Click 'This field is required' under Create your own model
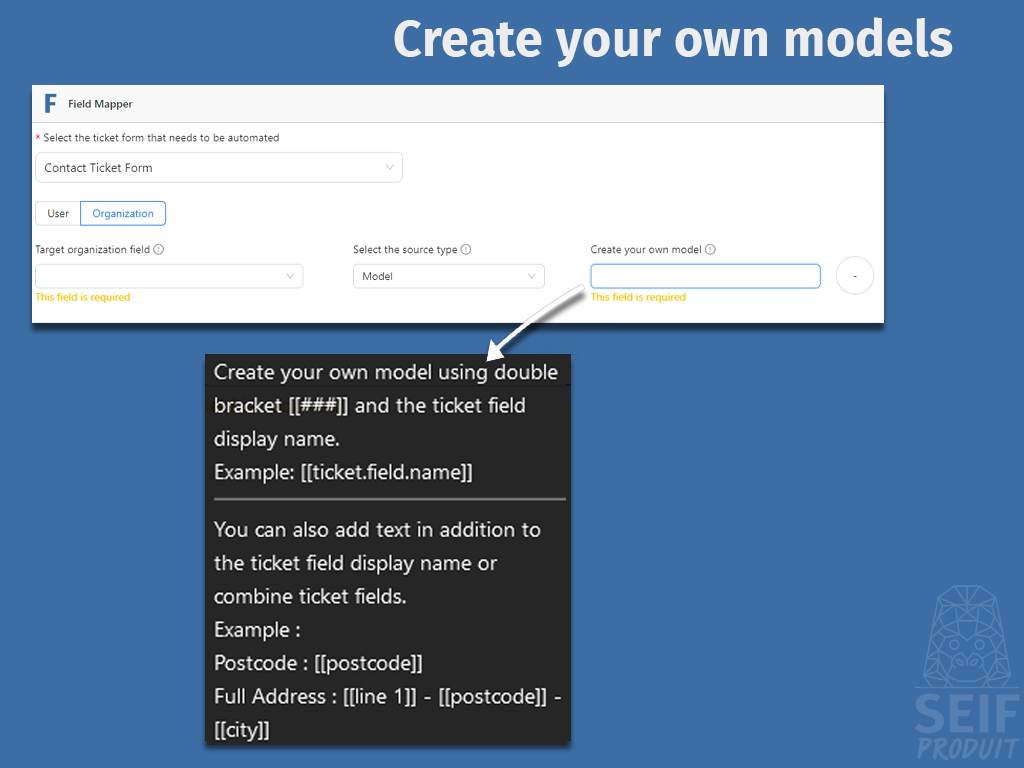The width and height of the screenshot is (1024, 768). click(x=638, y=297)
